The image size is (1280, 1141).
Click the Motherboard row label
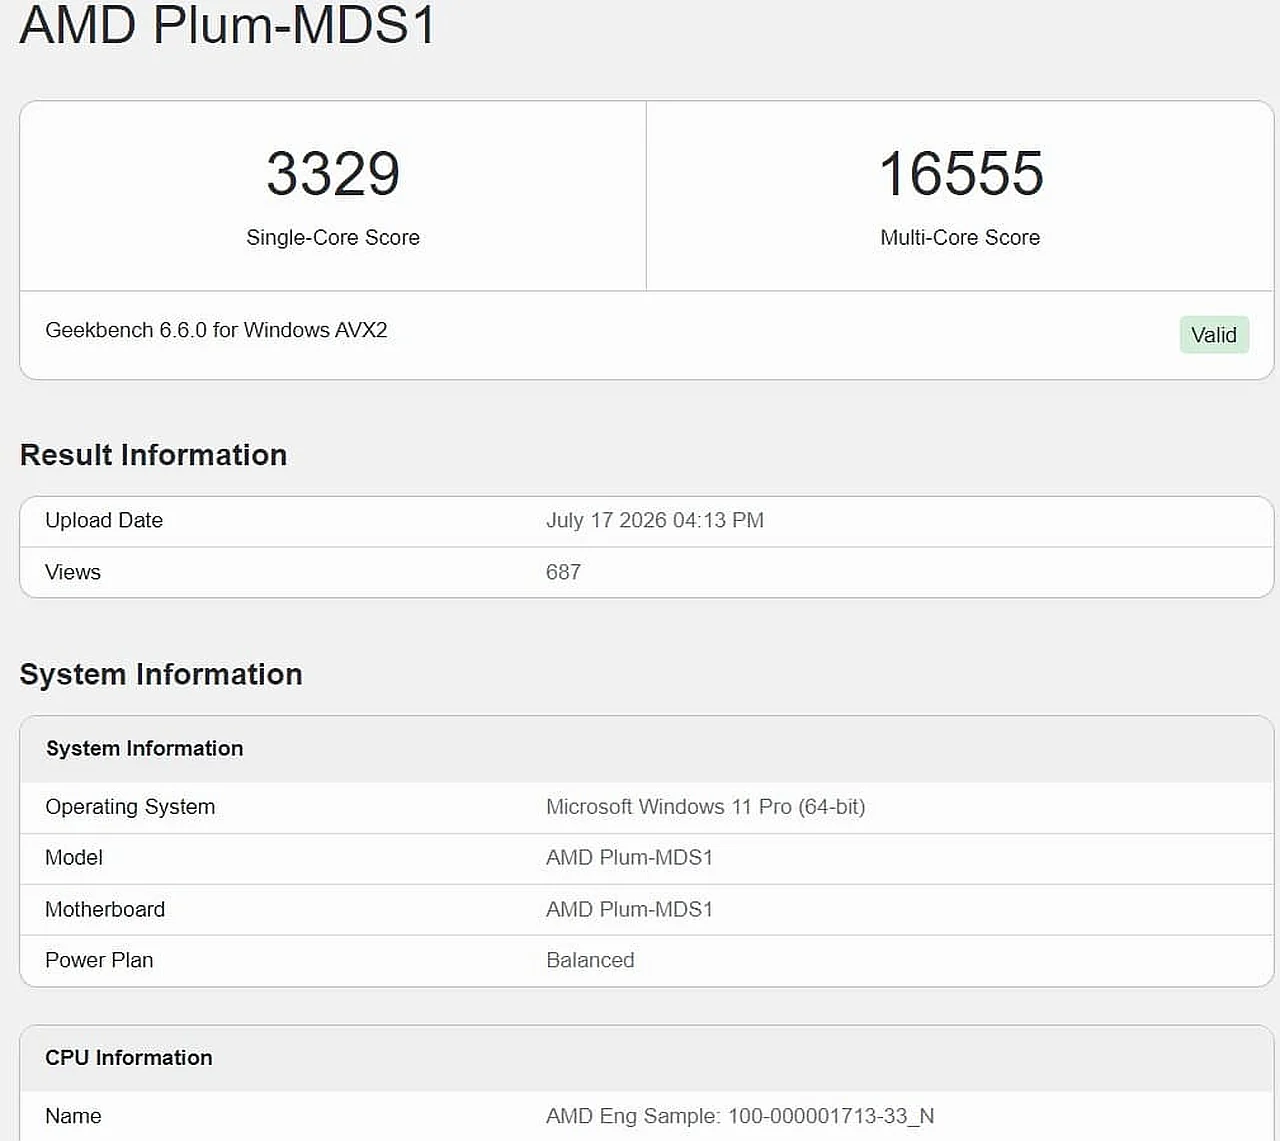point(105,910)
